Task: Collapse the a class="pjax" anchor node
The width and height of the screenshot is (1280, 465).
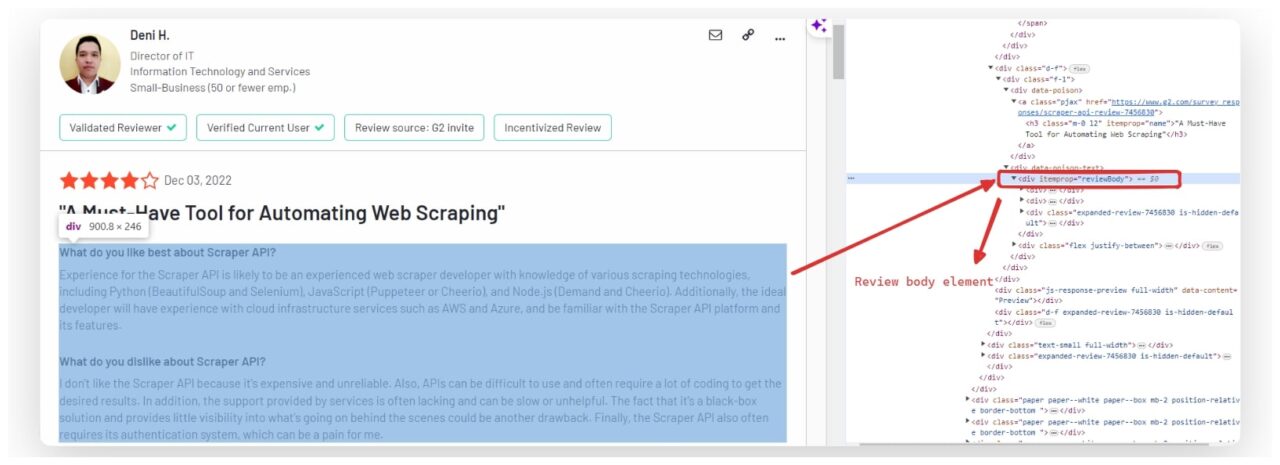Action: point(1014,101)
